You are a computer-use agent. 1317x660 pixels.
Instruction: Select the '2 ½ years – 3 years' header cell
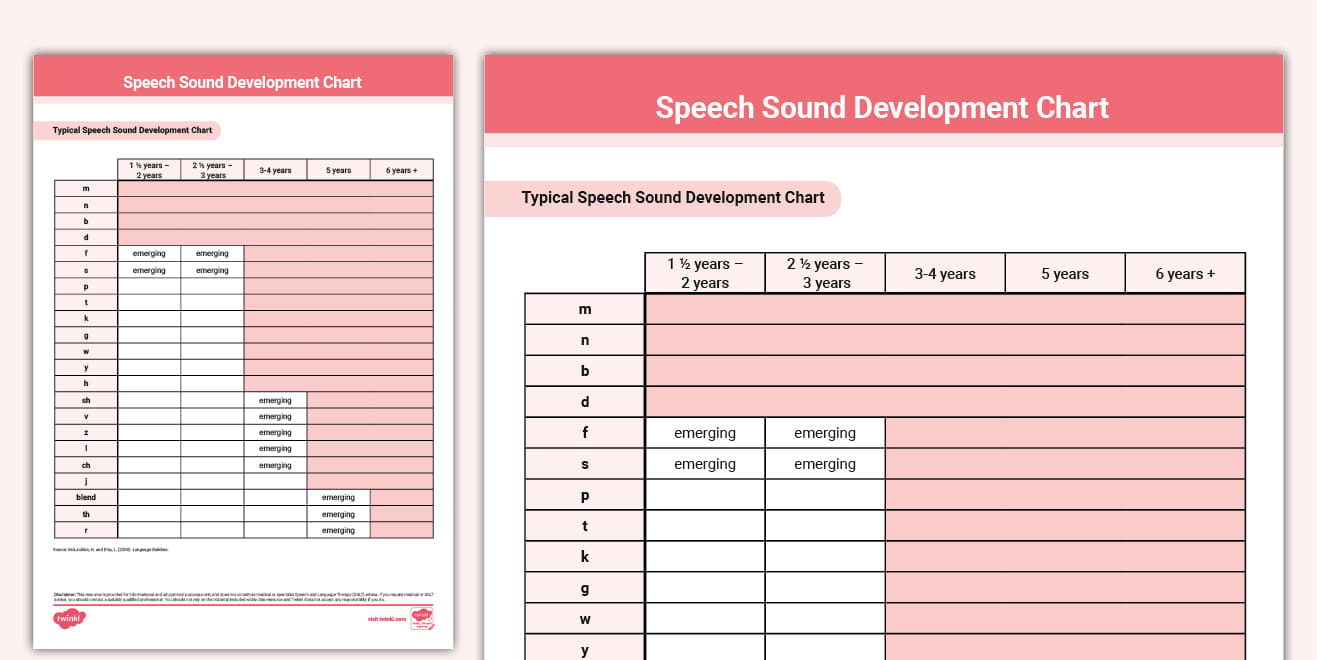coord(825,272)
